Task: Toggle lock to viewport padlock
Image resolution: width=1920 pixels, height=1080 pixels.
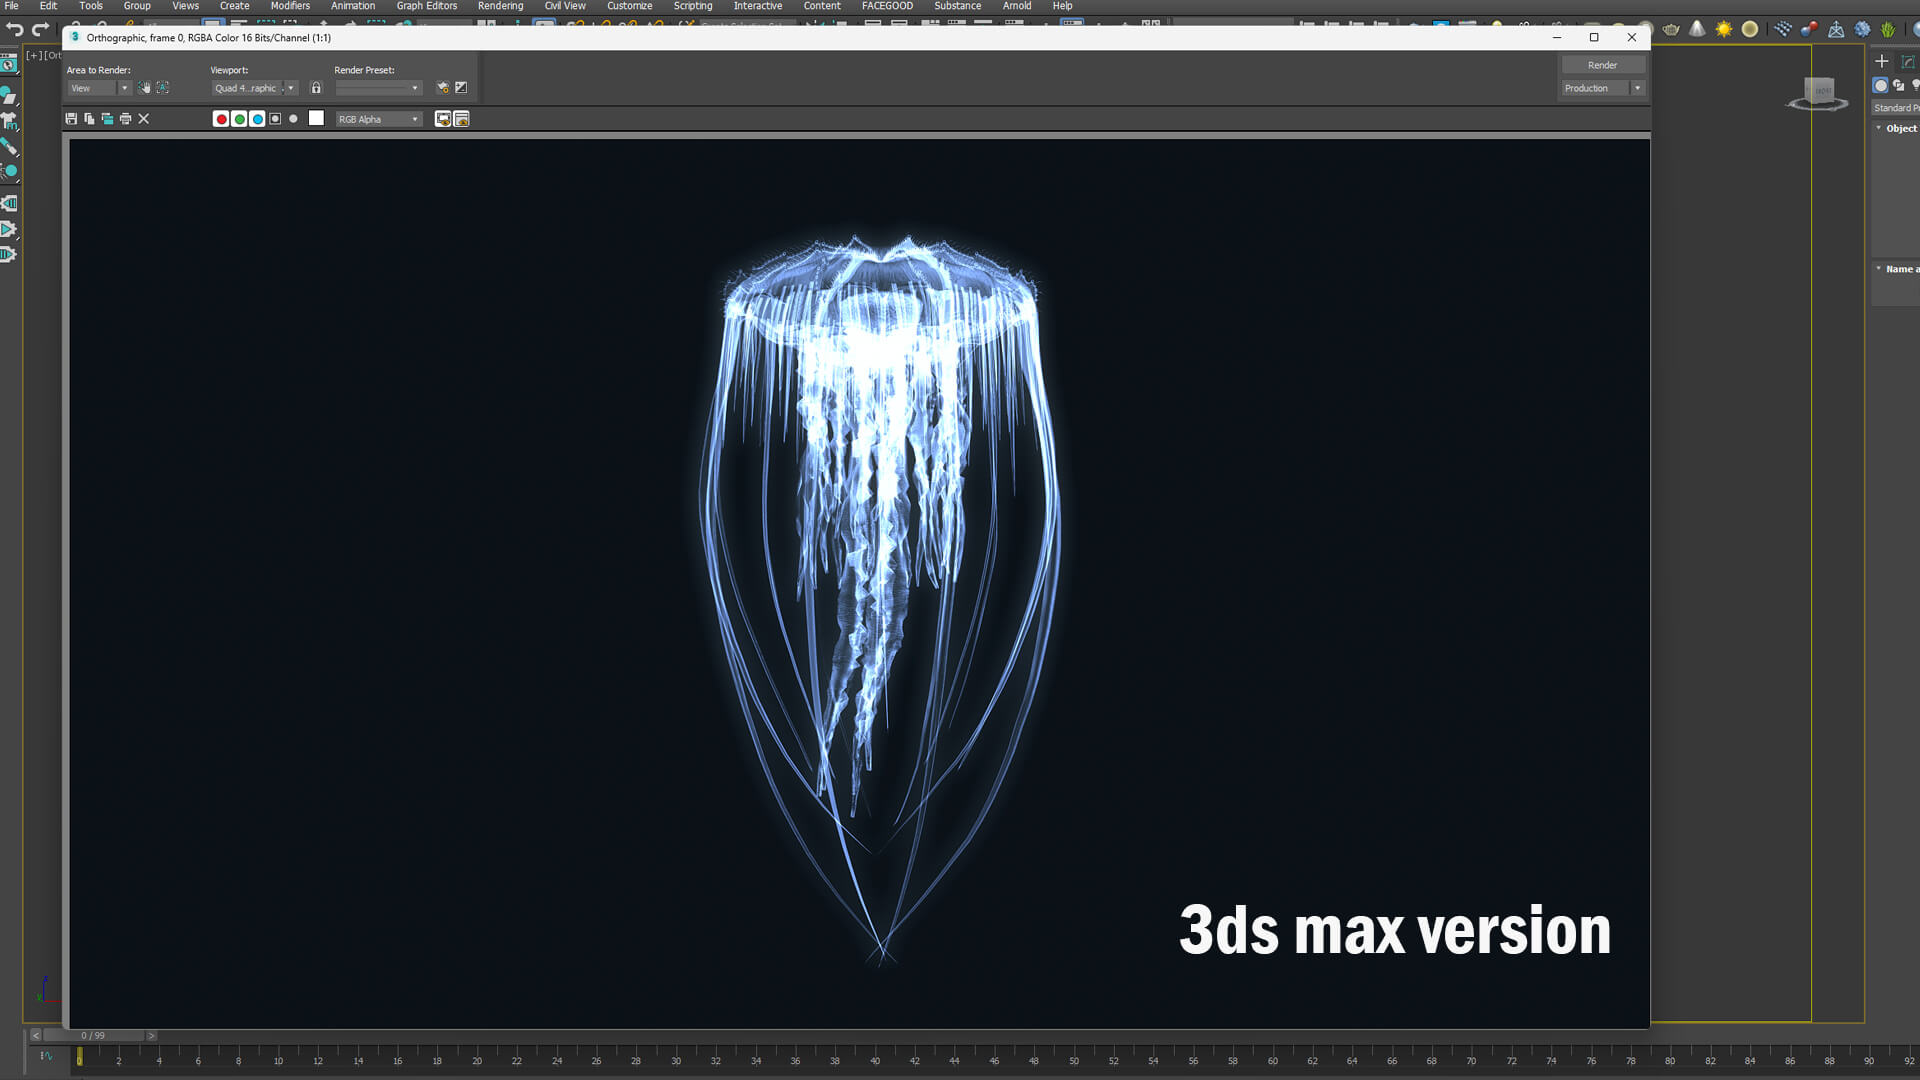Action: [x=316, y=88]
